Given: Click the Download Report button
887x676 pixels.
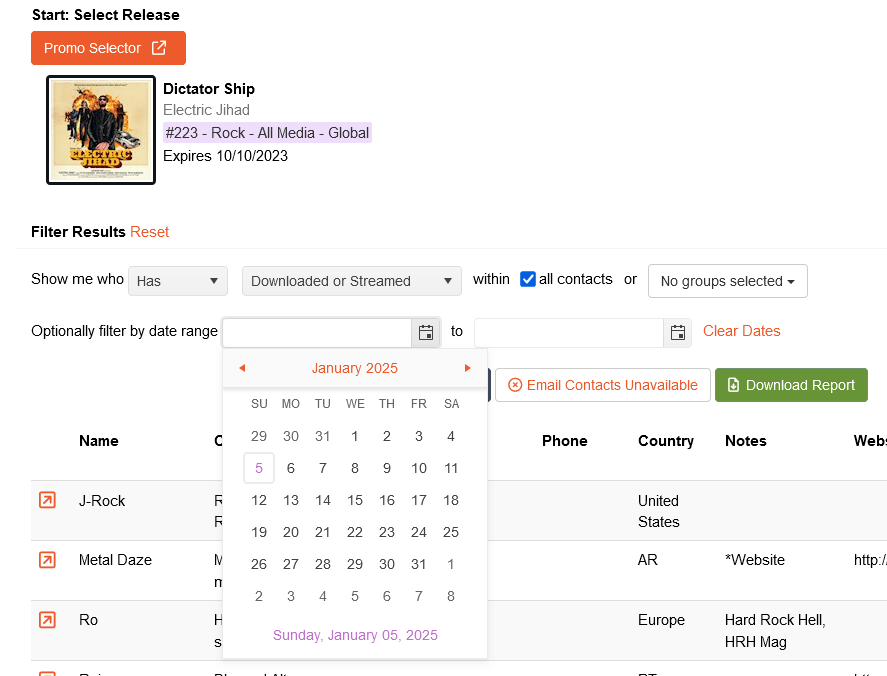Looking at the screenshot, I should click(791, 385).
